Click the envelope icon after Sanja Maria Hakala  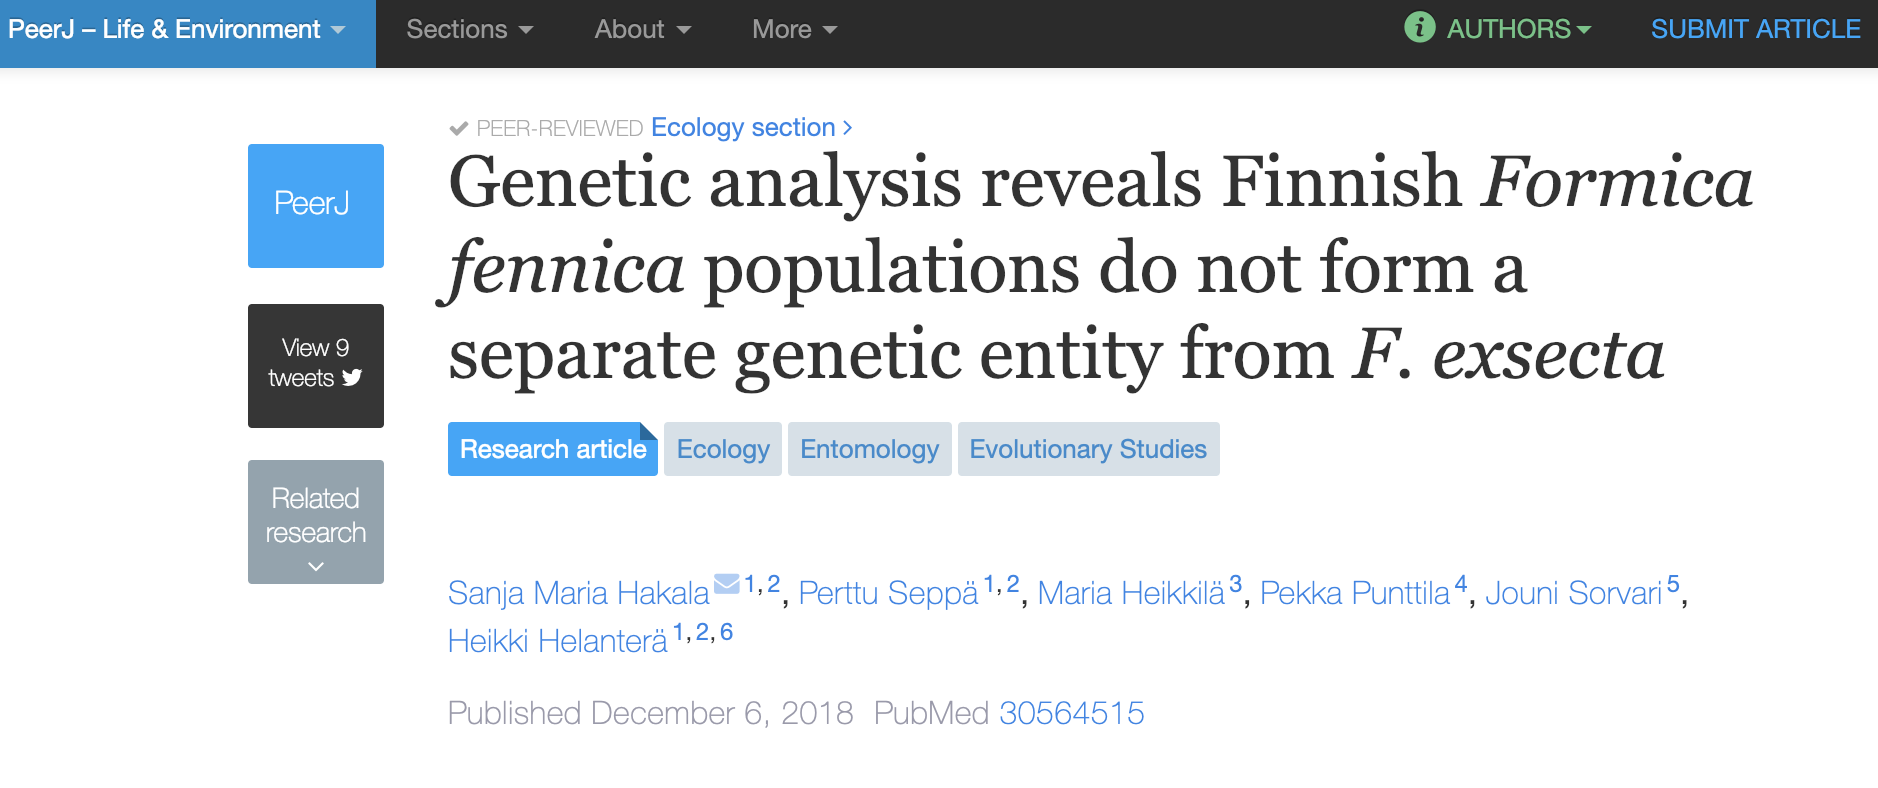click(x=727, y=583)
